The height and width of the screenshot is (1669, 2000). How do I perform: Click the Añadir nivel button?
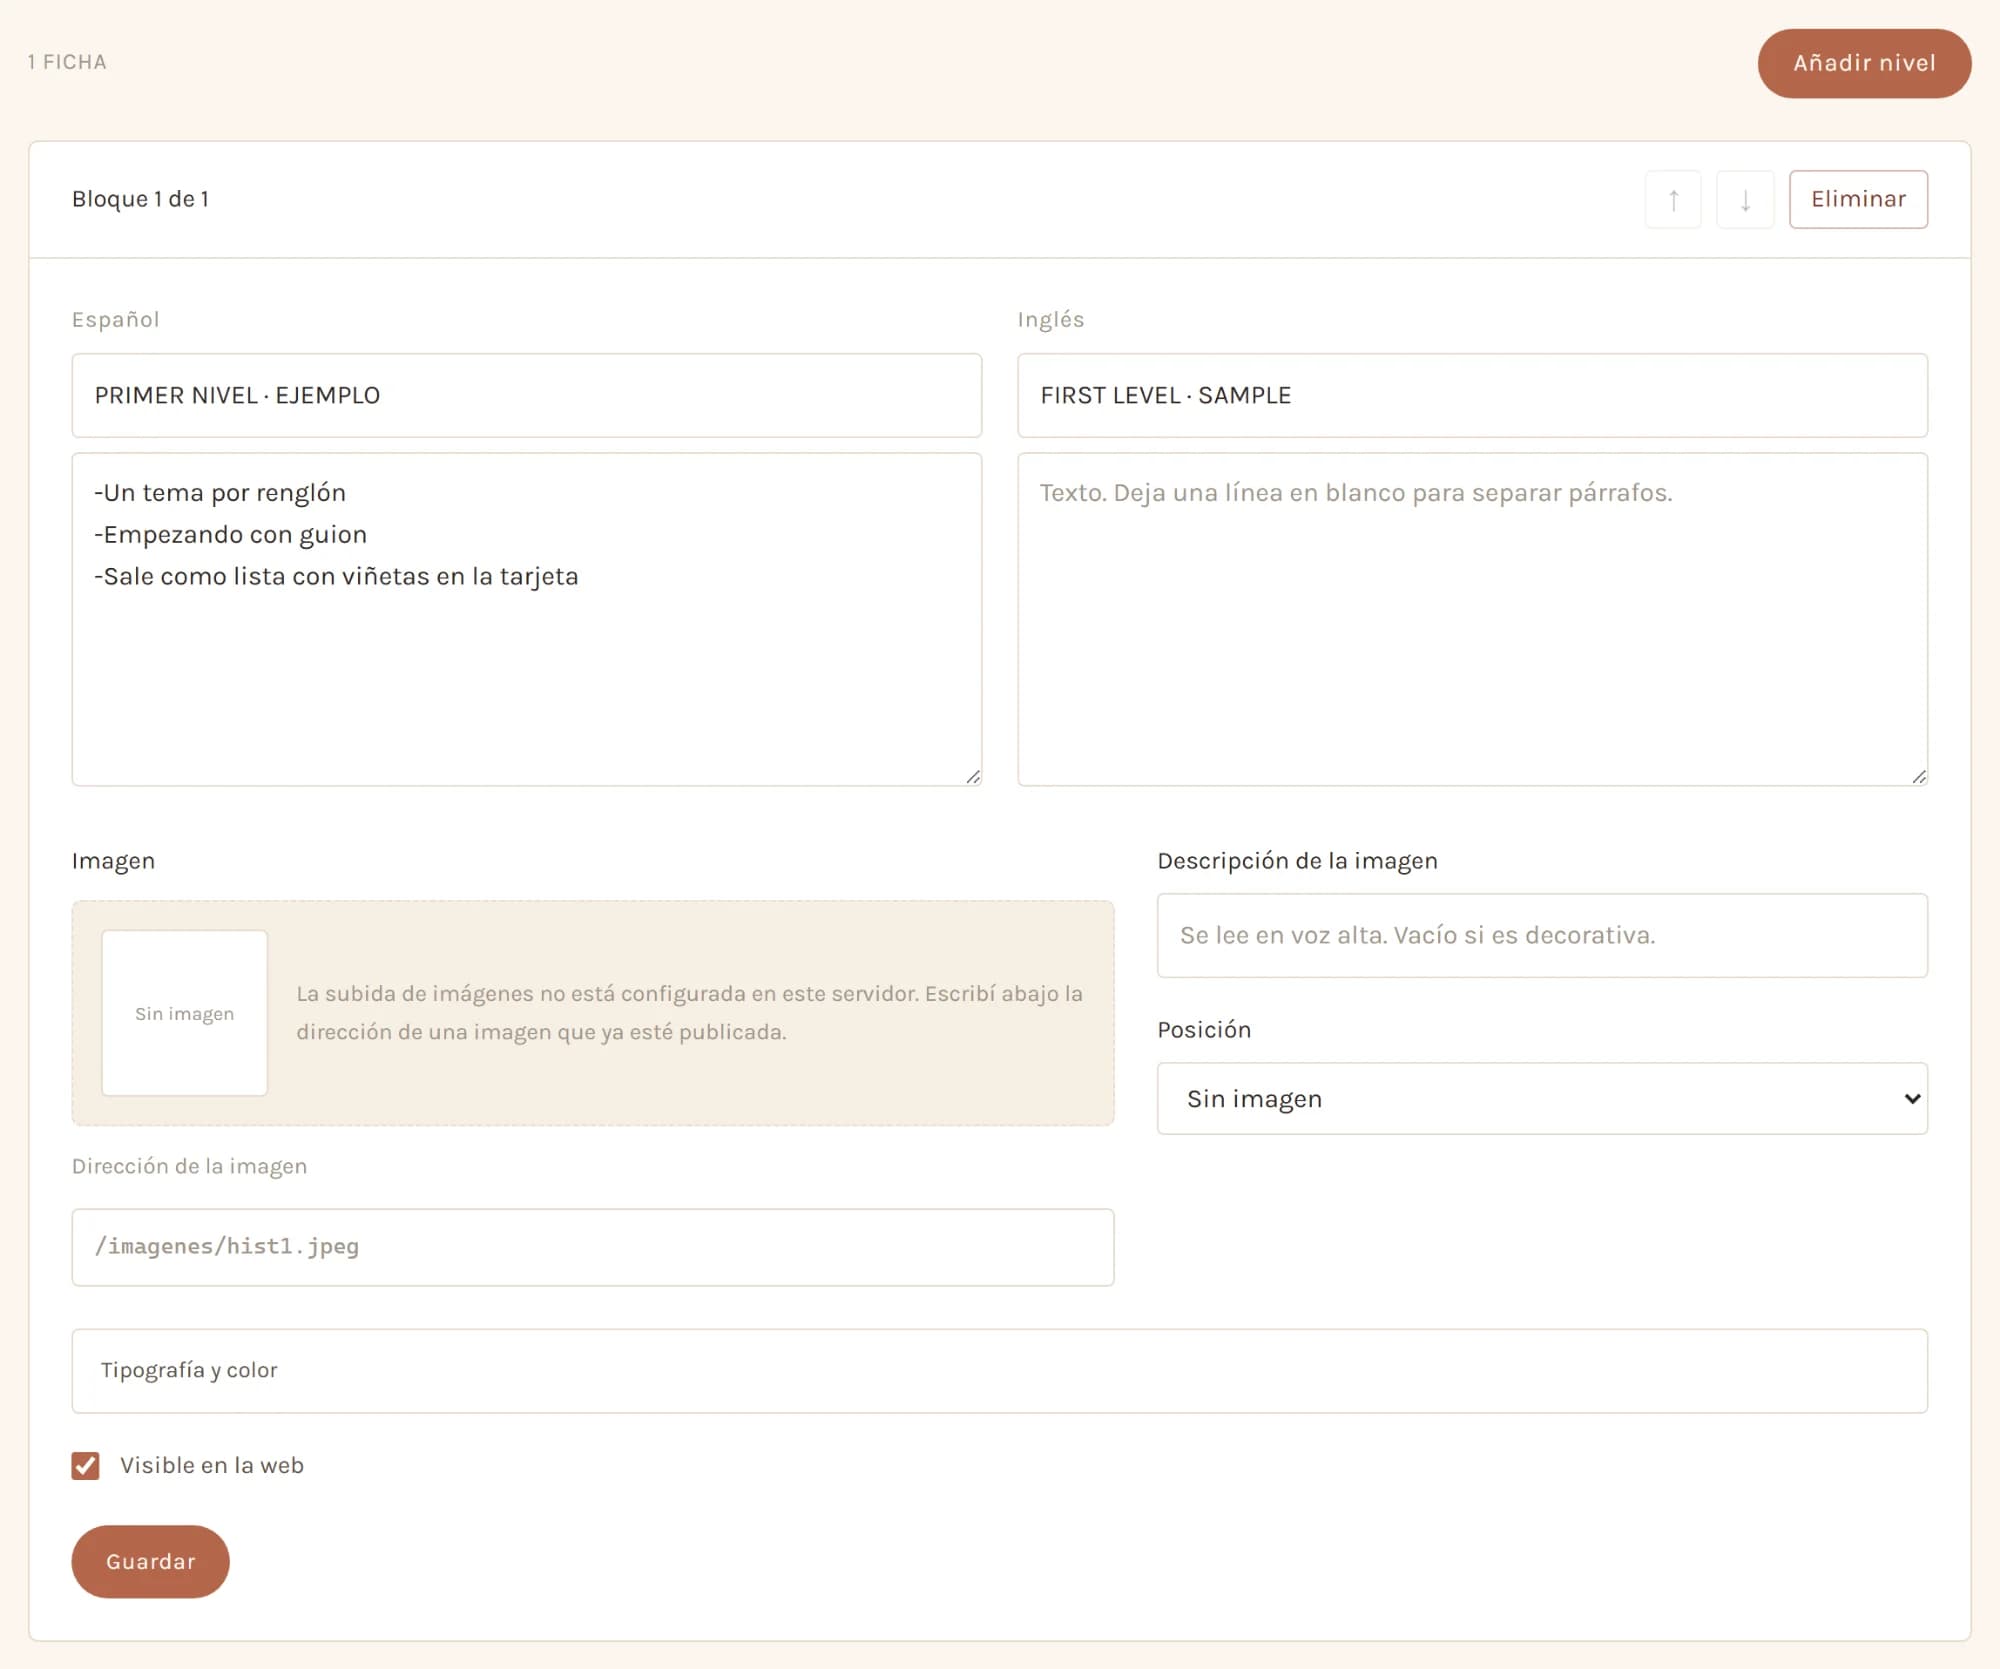(x=1864, y=63)
